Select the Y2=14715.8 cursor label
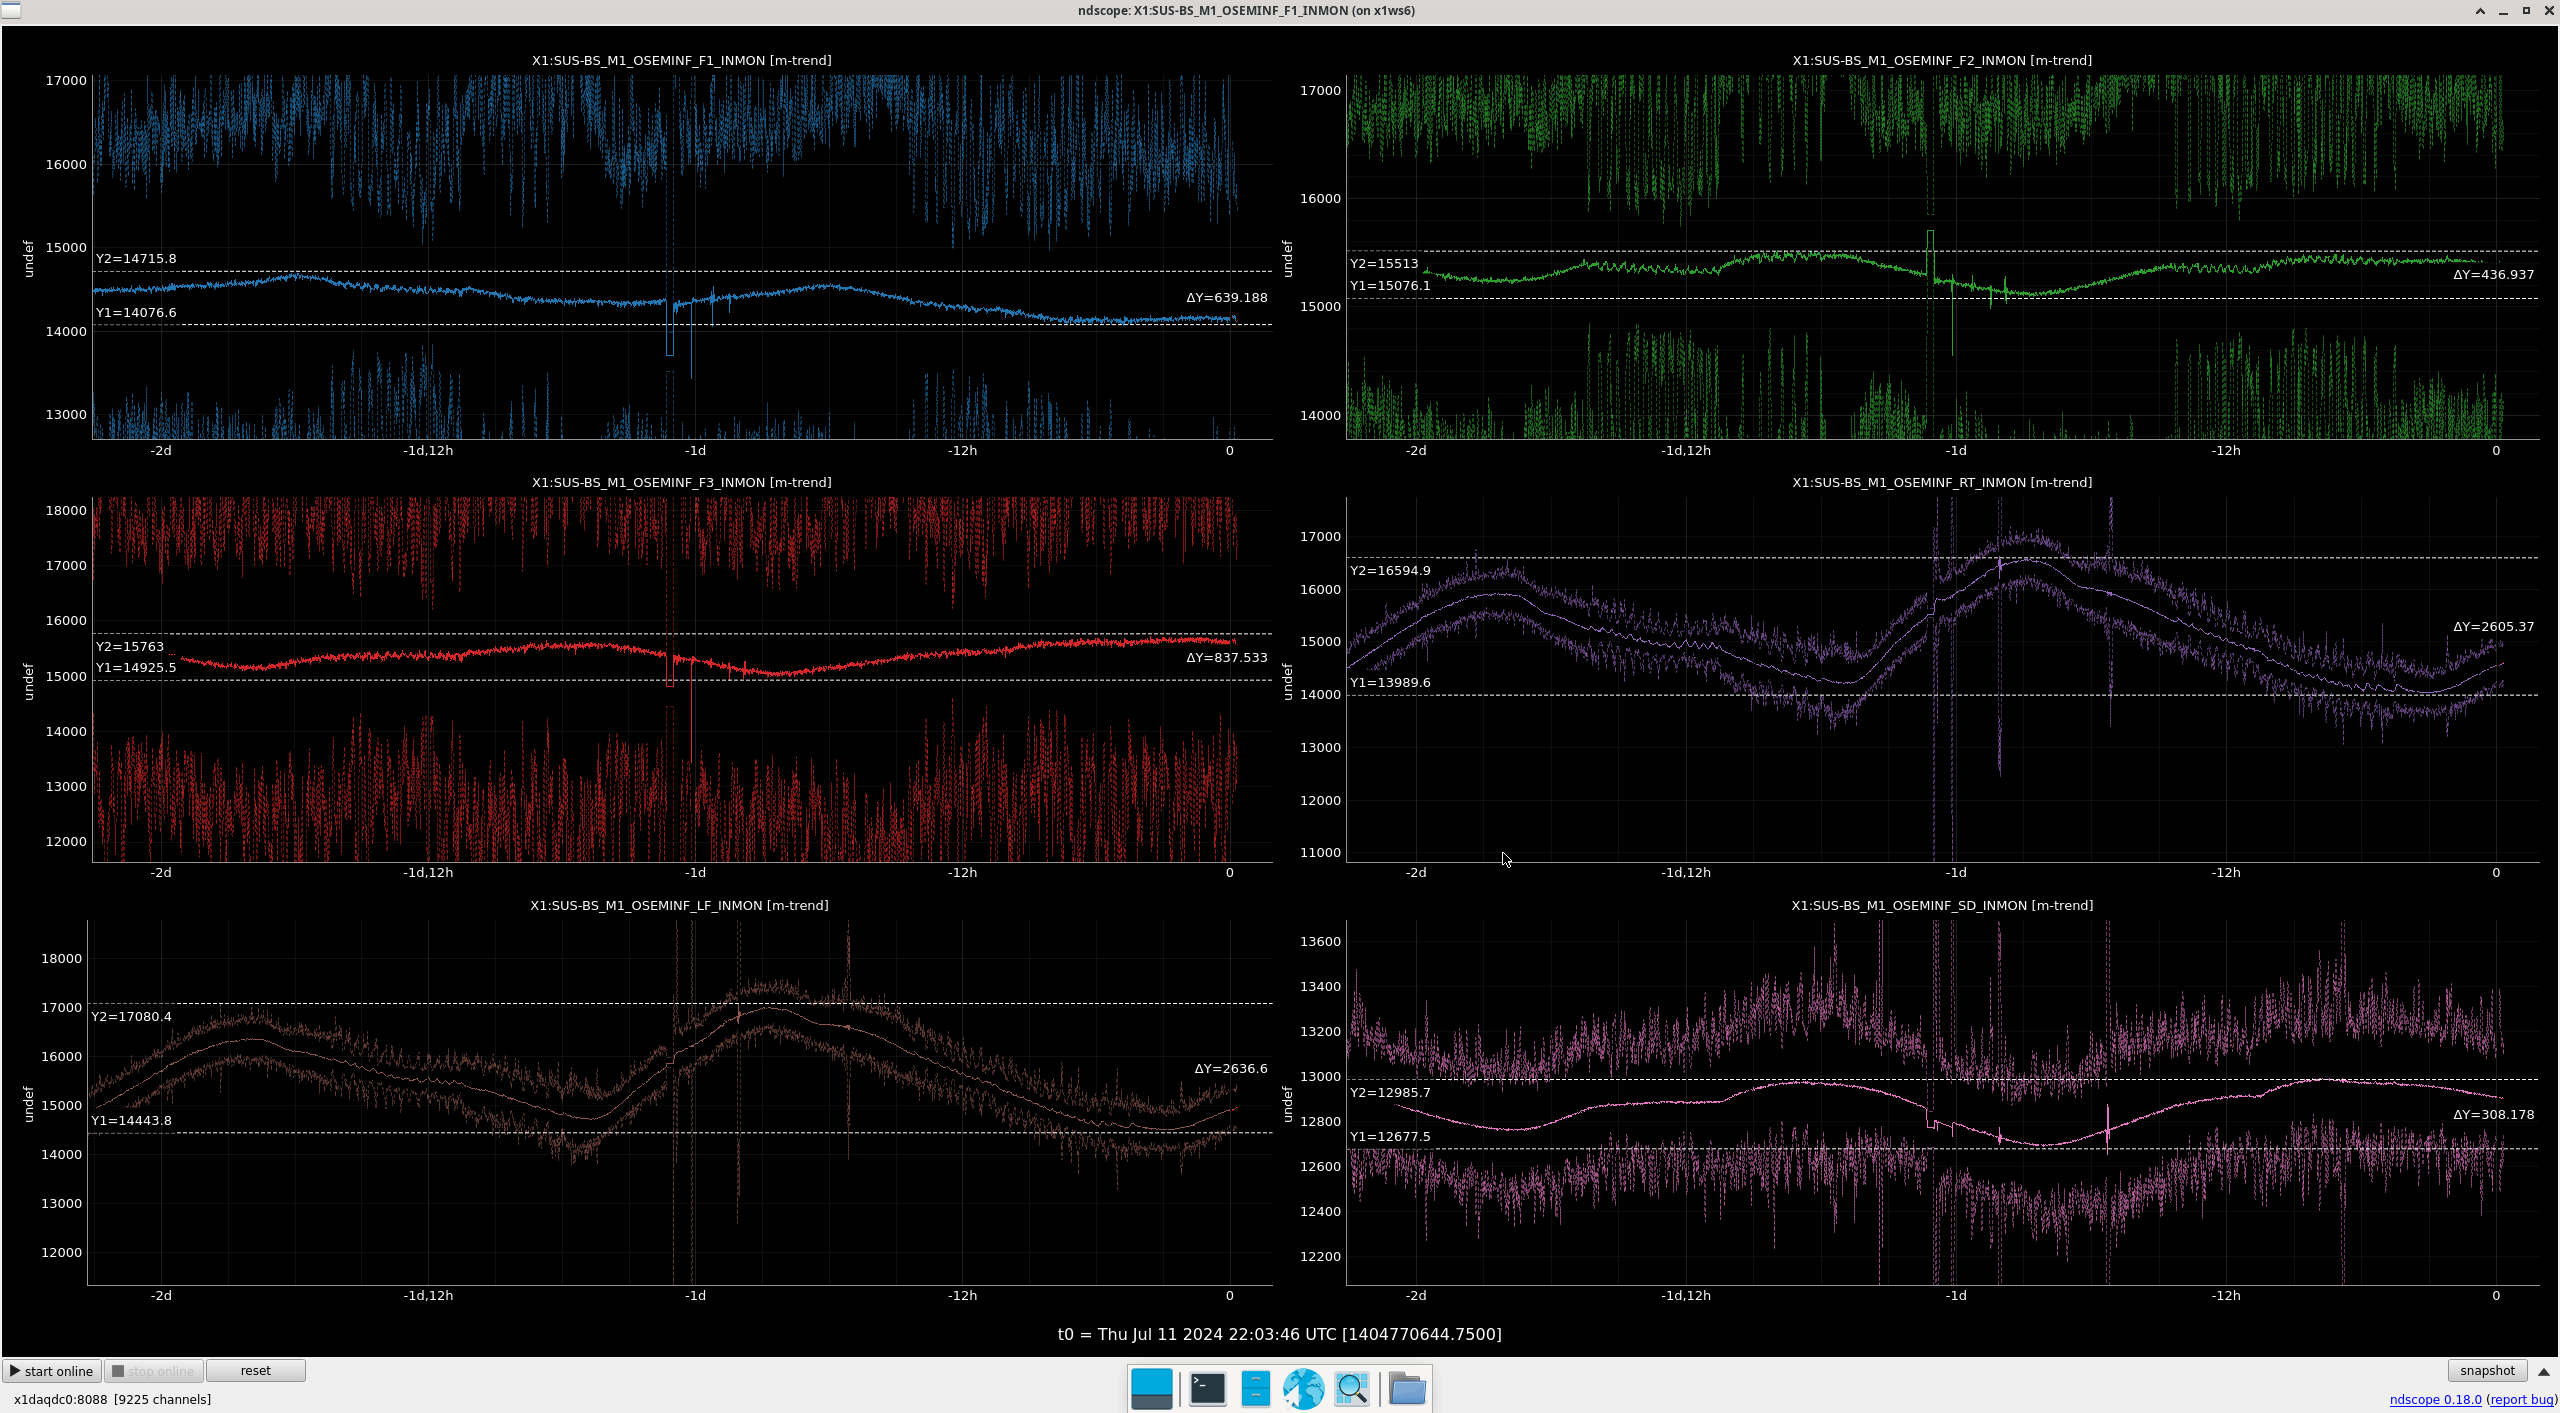The height and width of the screenshot is (1413, 2560). (x=136, y=258)
